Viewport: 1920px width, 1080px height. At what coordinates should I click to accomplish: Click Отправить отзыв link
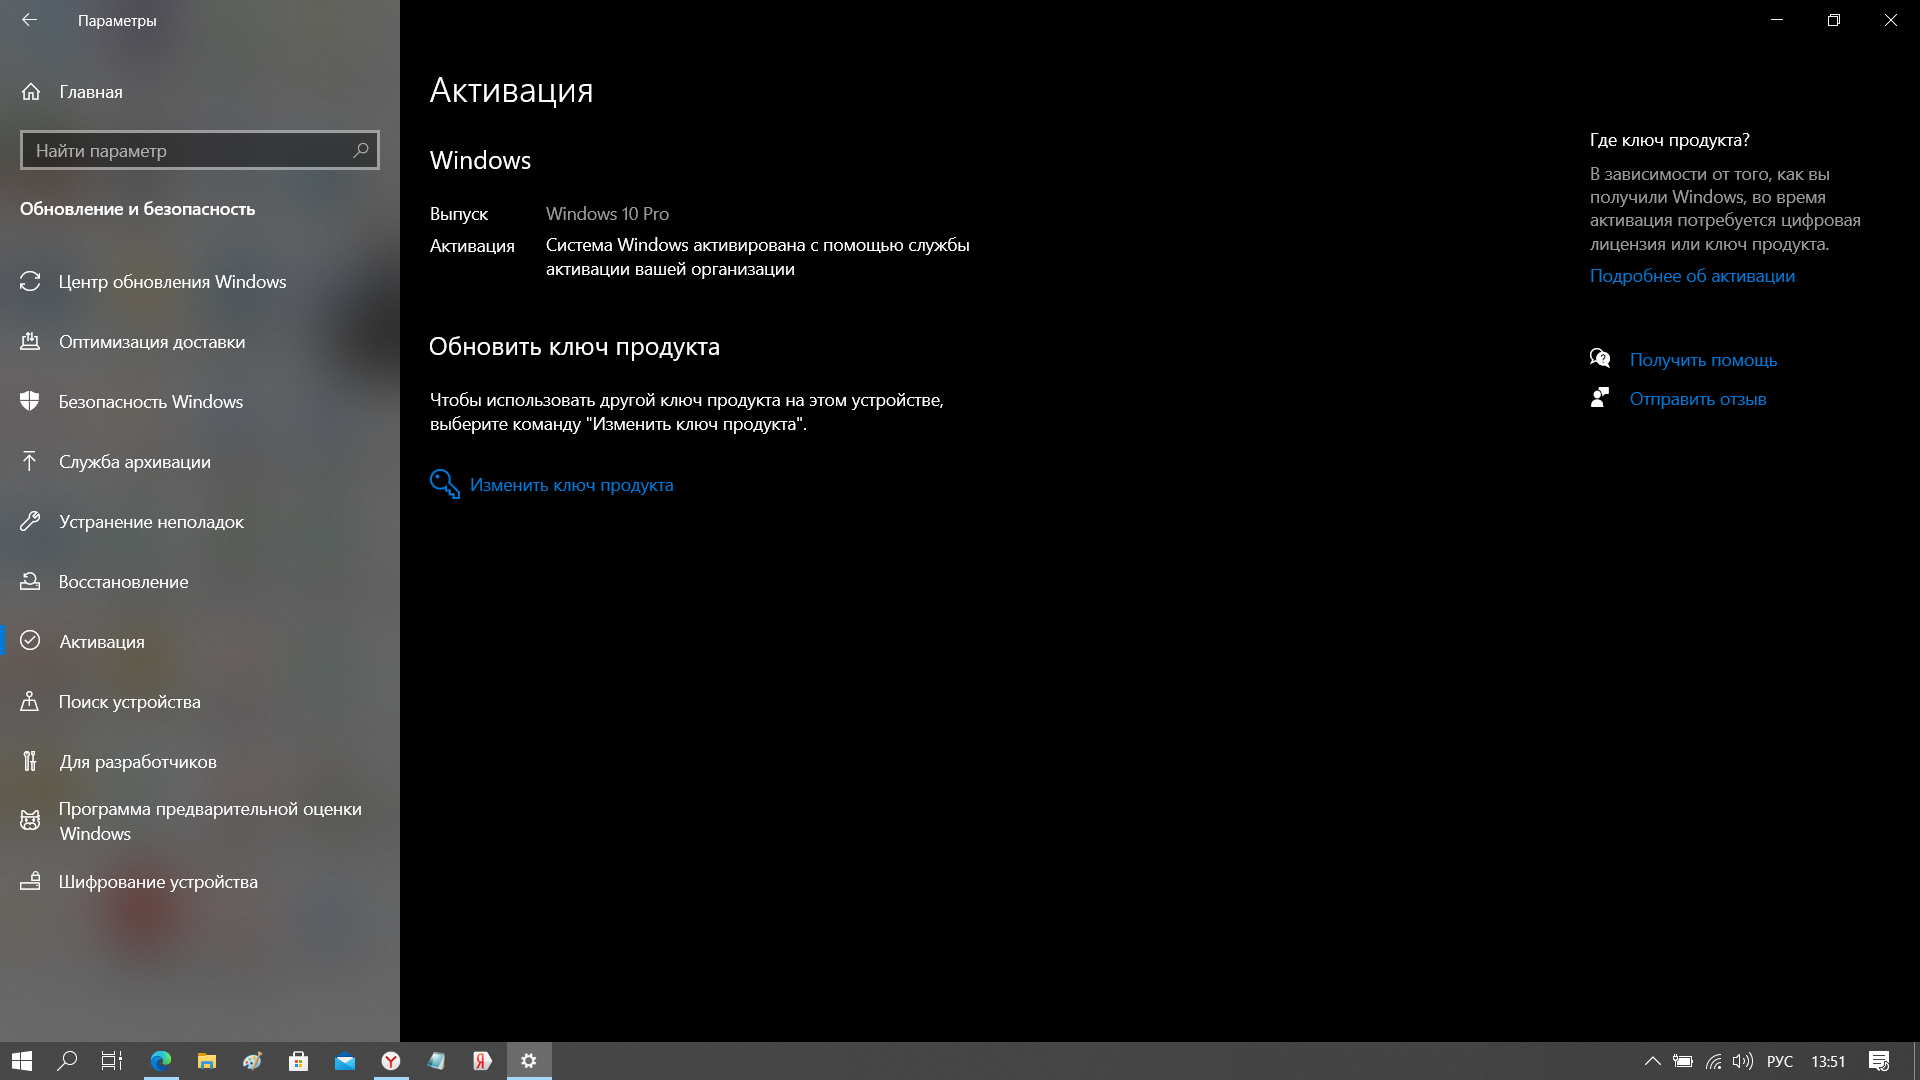(1698, 399)
